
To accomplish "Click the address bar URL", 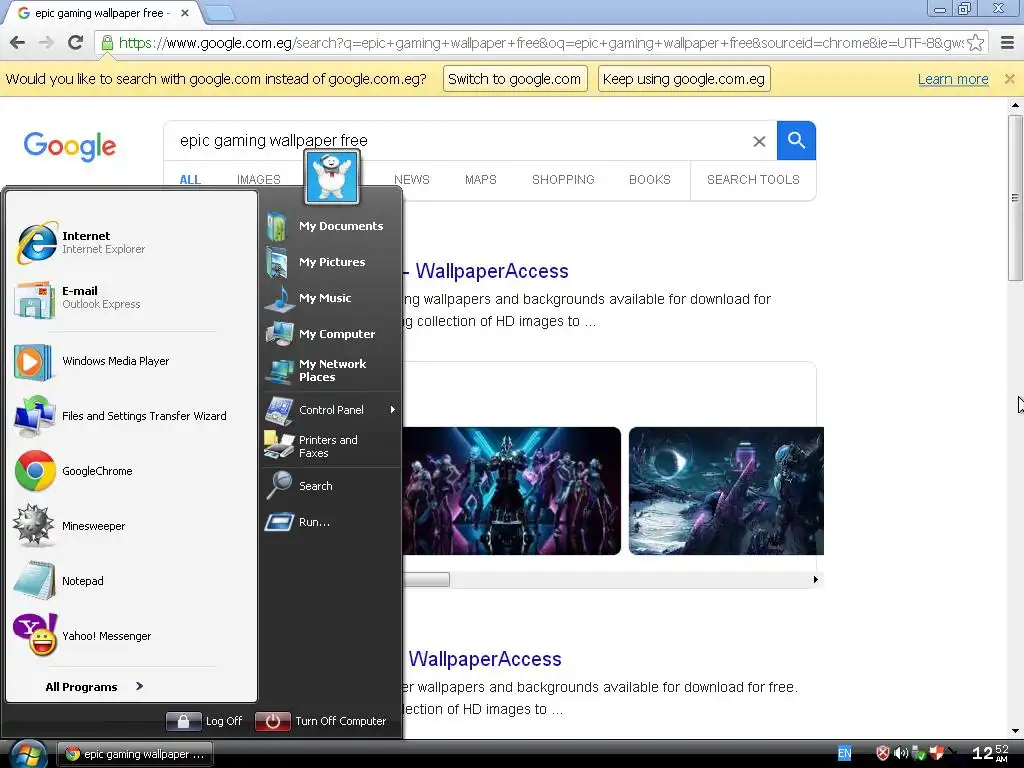I will pos(541,43).
